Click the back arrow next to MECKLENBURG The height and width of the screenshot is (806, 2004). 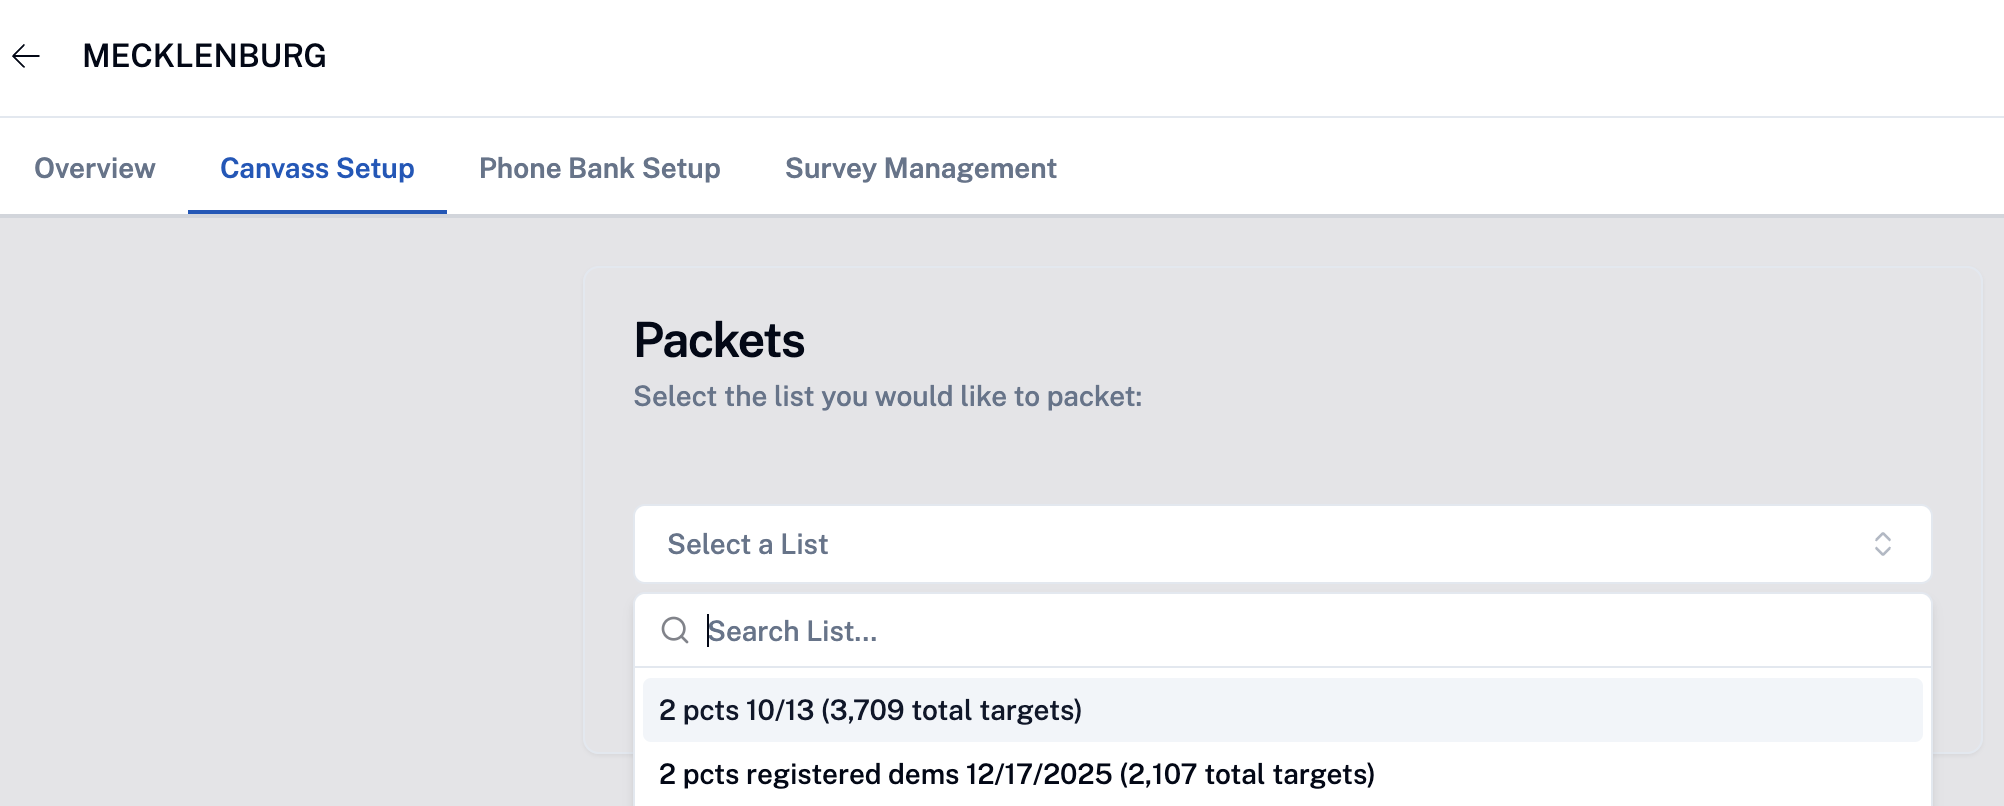click(26, 56)
